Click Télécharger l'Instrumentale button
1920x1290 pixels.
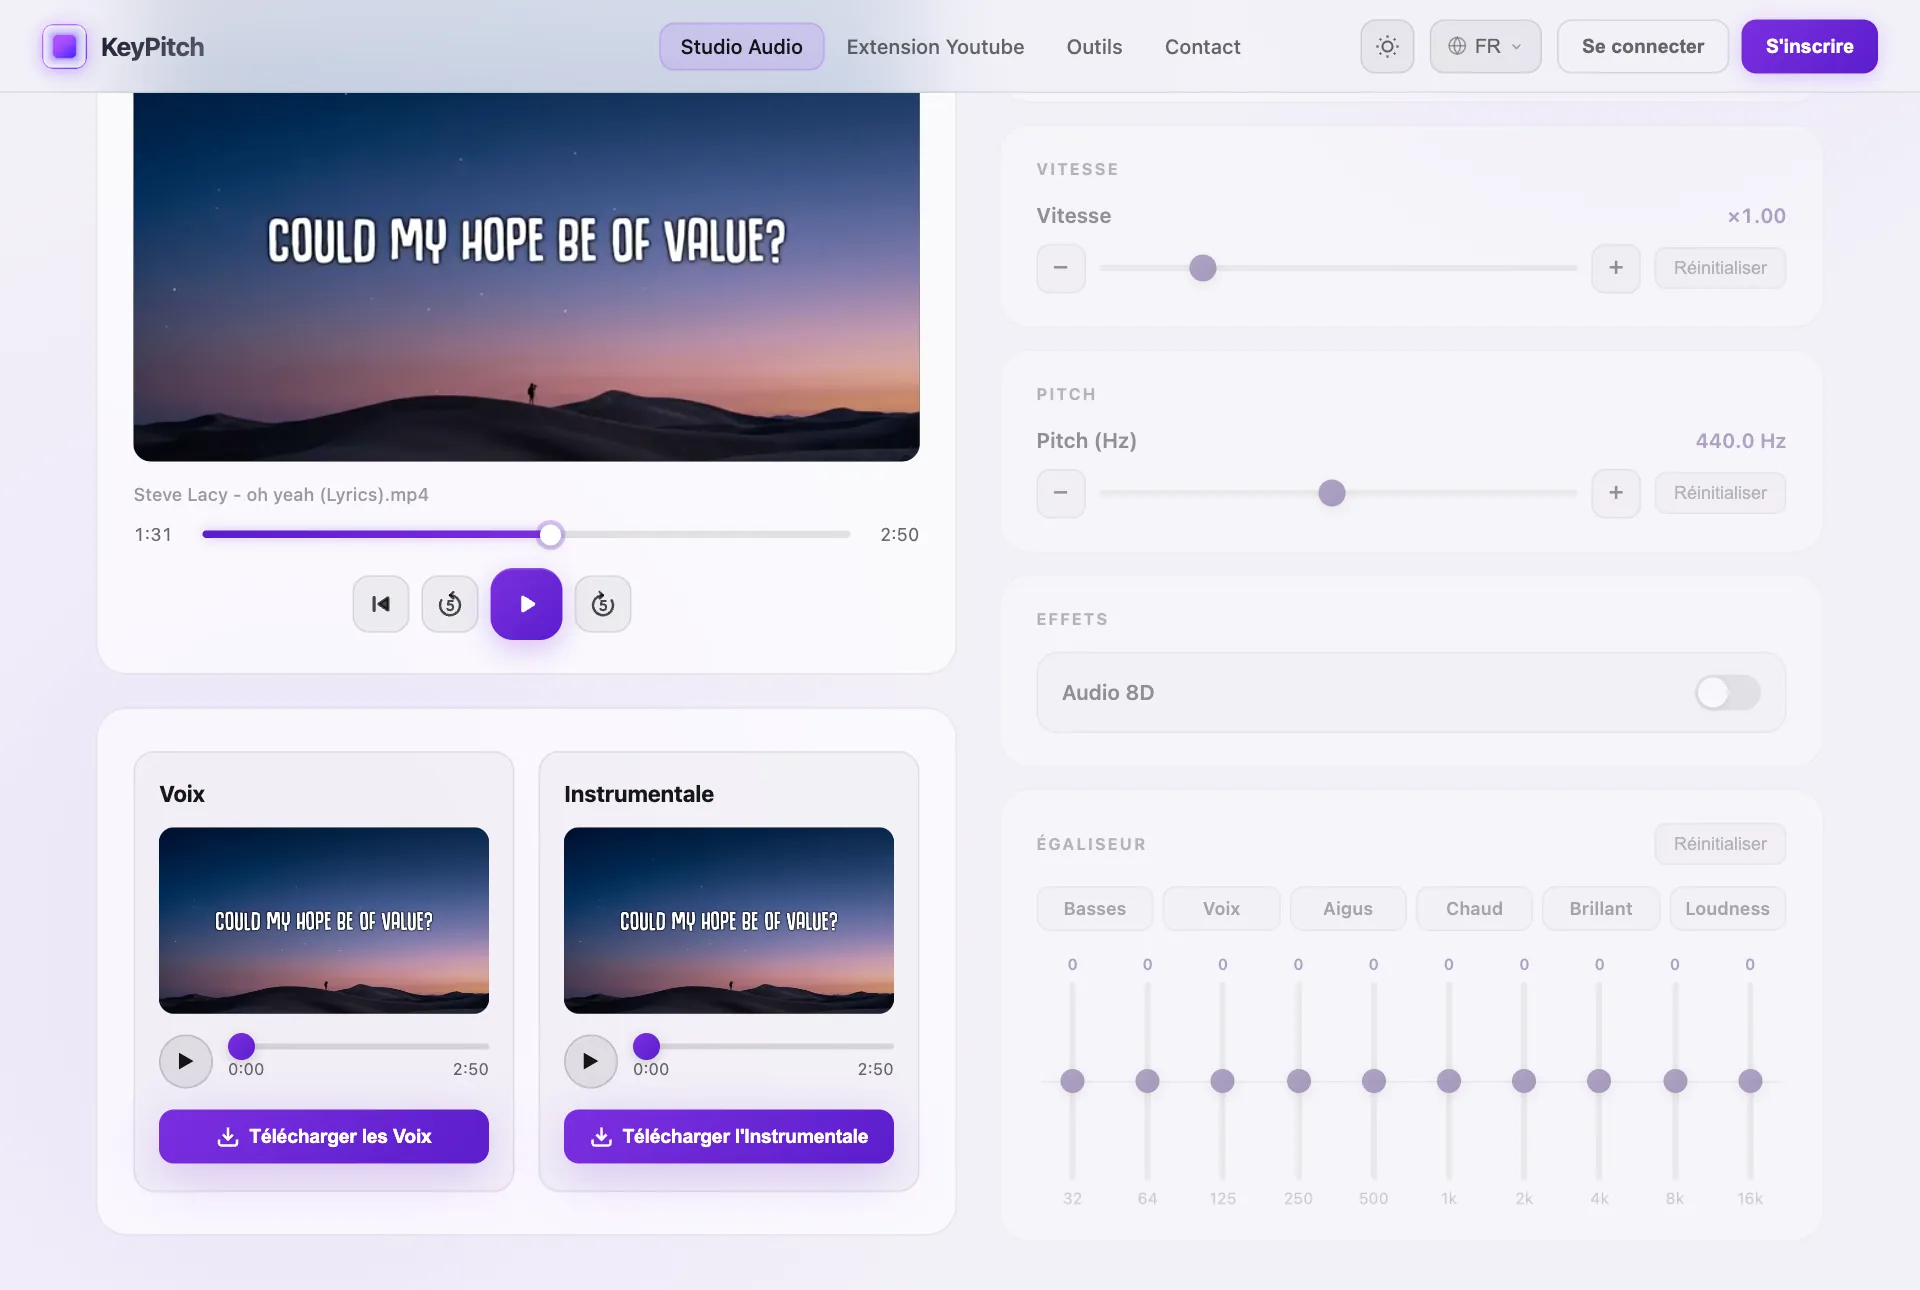point(729,1137)
